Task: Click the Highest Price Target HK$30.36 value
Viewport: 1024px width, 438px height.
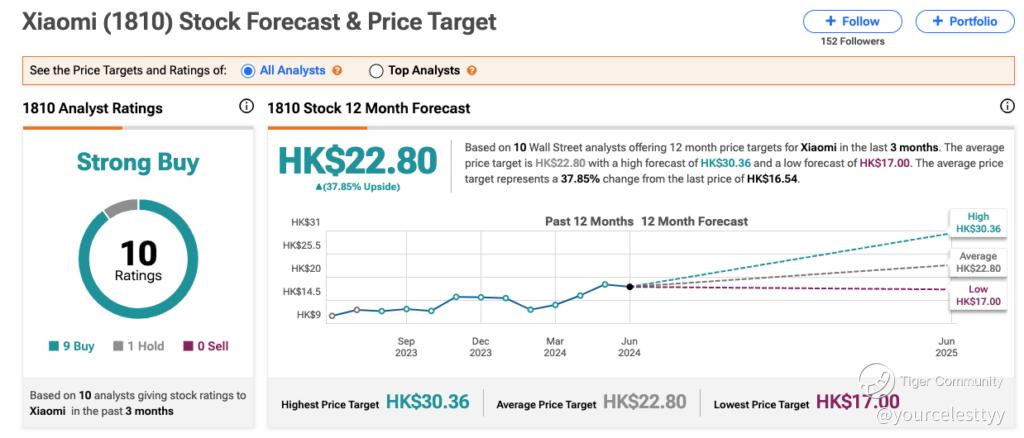Action: (x=428, y=401)
